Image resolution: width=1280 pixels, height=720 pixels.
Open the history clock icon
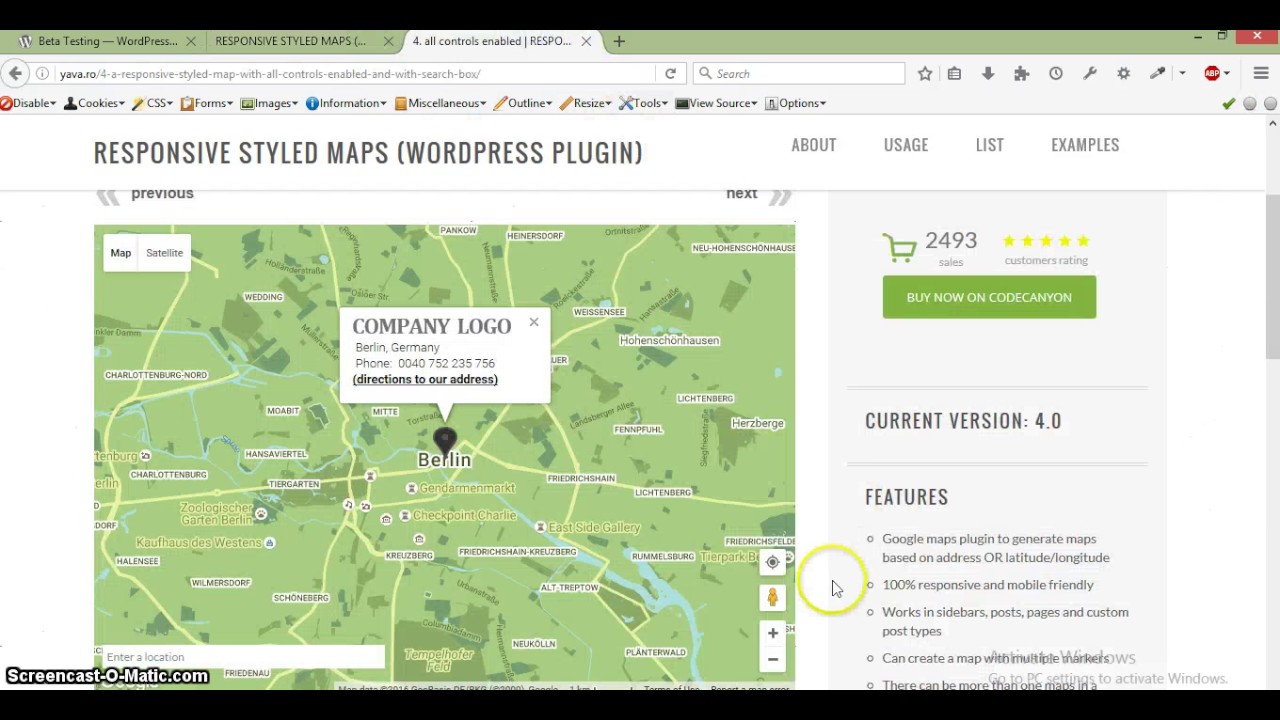[1055, 73]
